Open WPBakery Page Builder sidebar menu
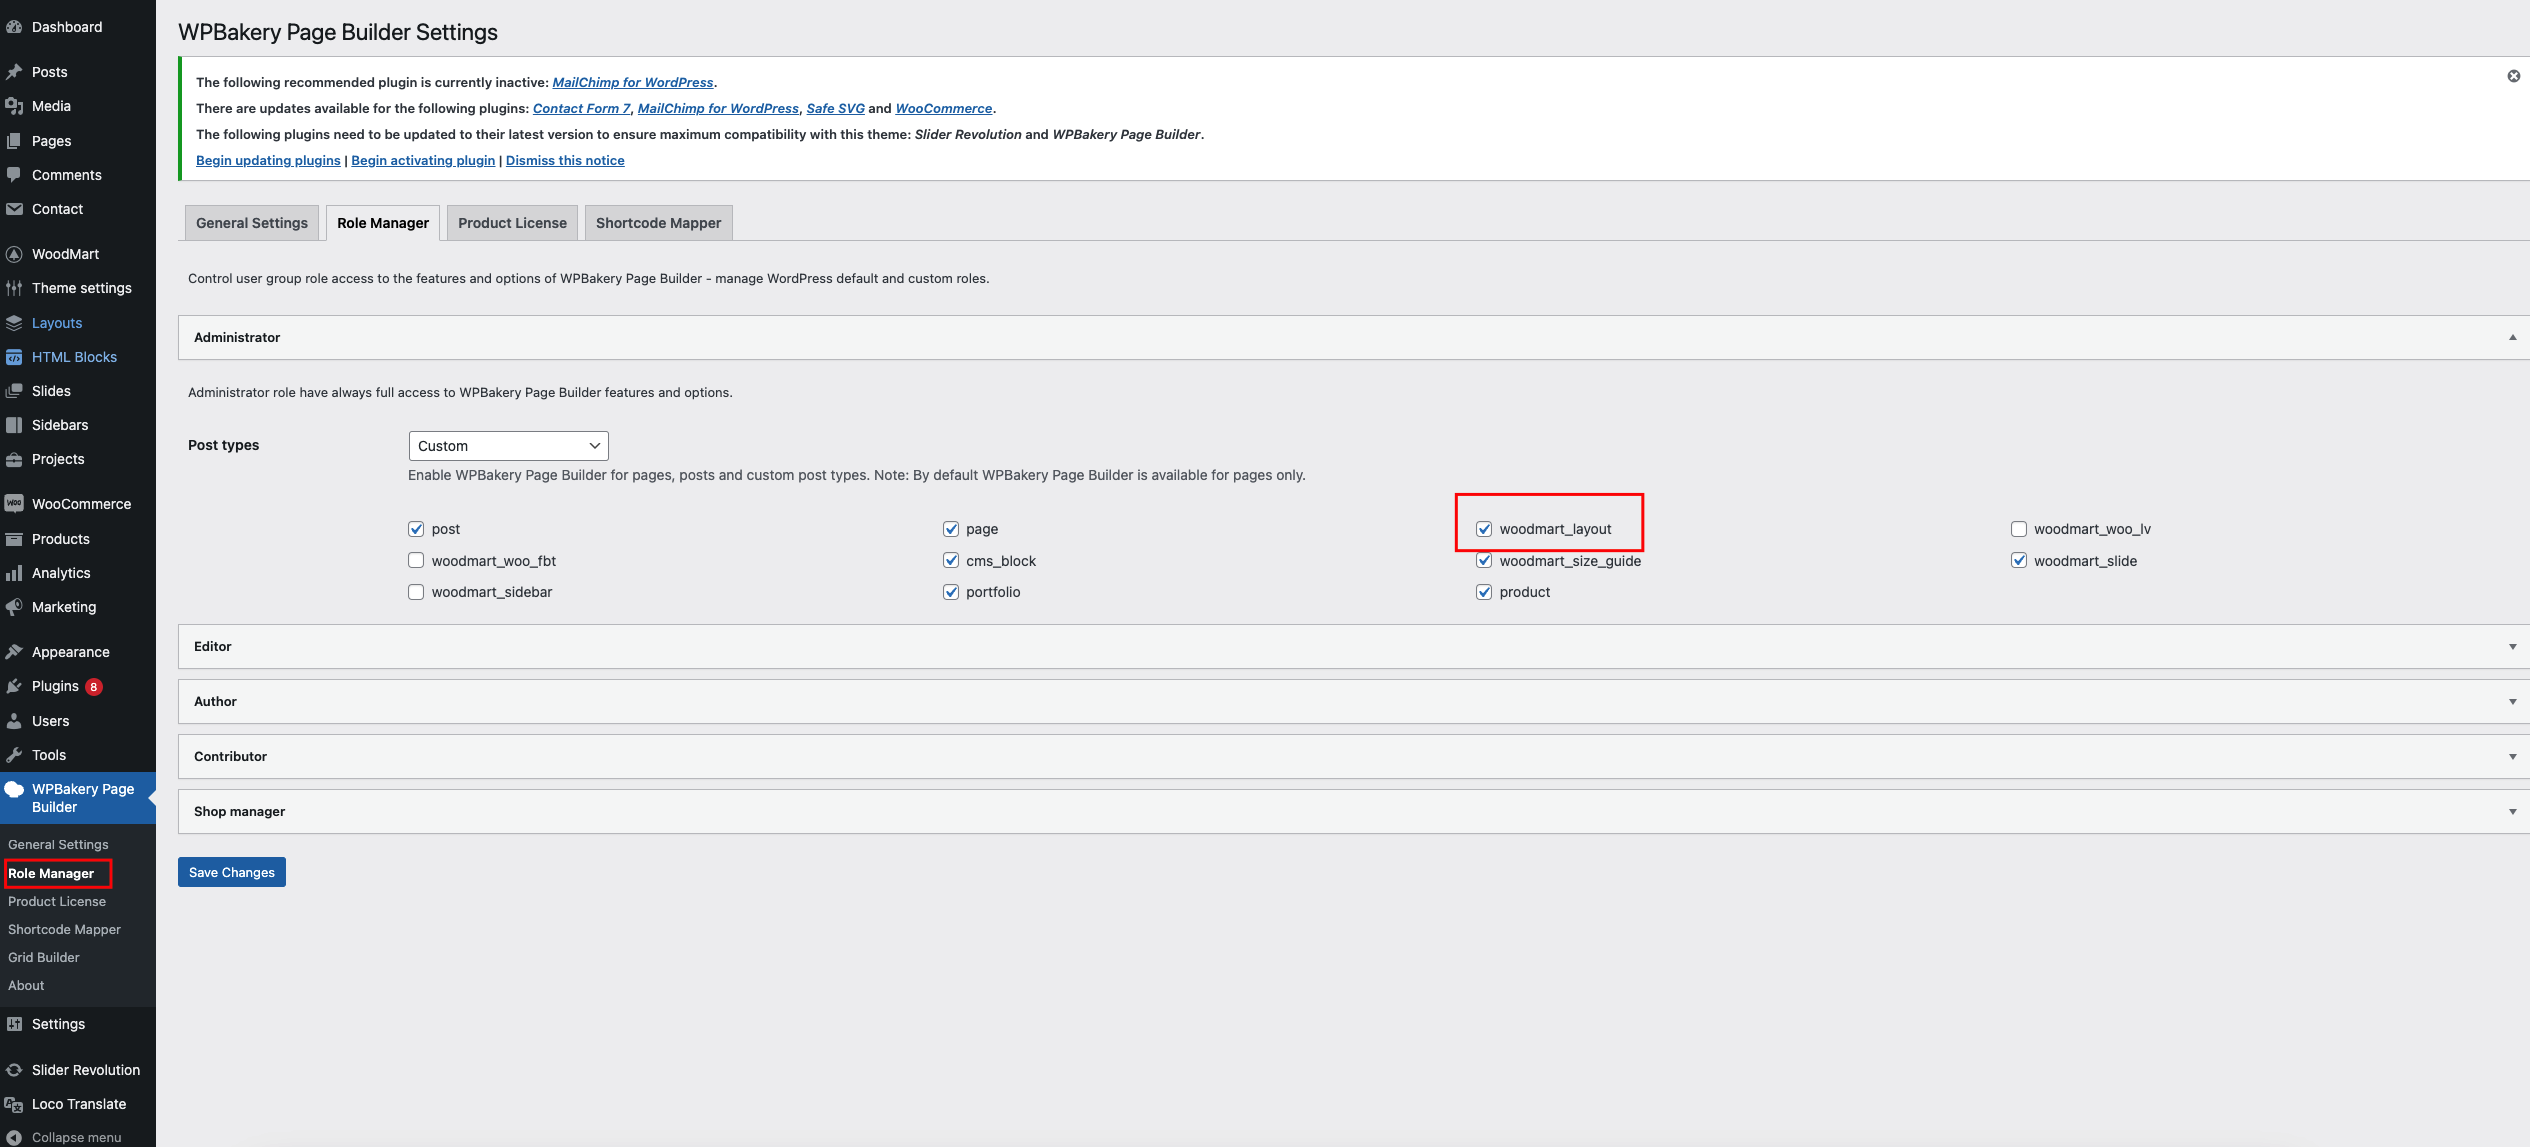Screen dimensions: 2530x1147 (x=78, y=798)
